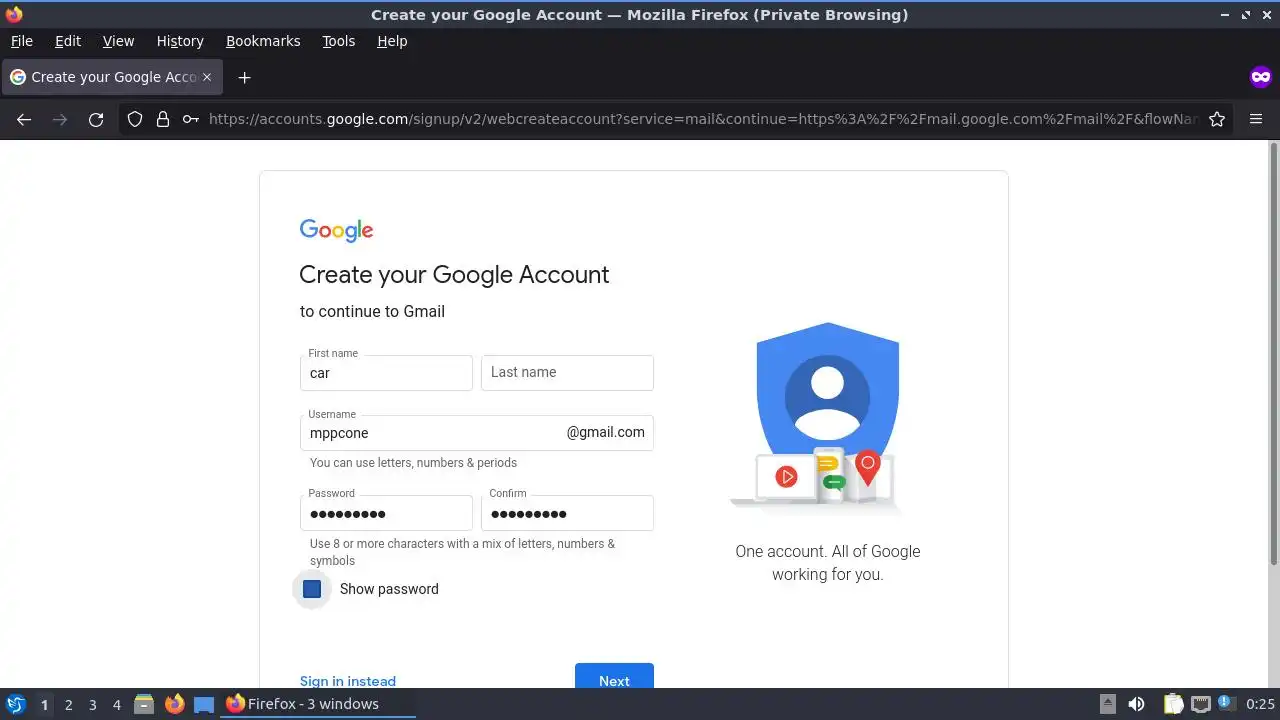The height and width of the screenshot is (720, 1280).
Task: Open the View menu
Action: [x=118, y=41]
